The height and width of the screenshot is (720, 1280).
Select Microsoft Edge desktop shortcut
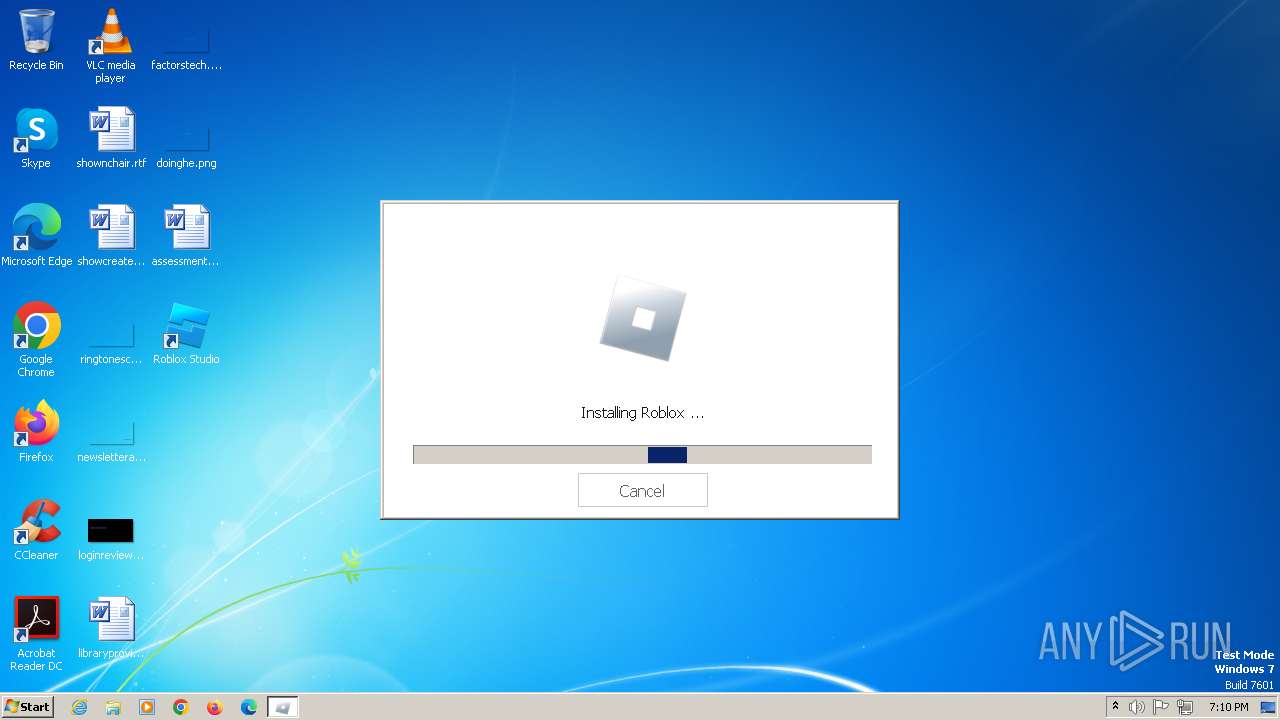(x=37, y=236)
